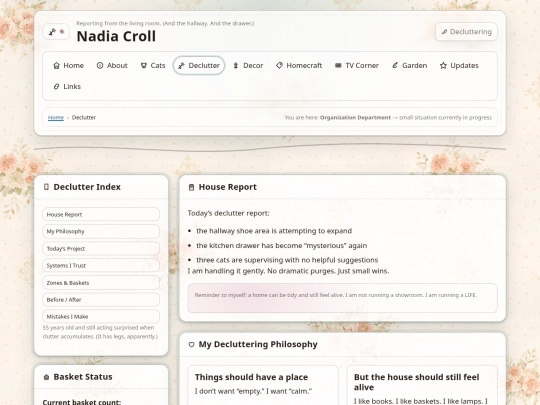Open the Links navigation item

coord(67,86)
